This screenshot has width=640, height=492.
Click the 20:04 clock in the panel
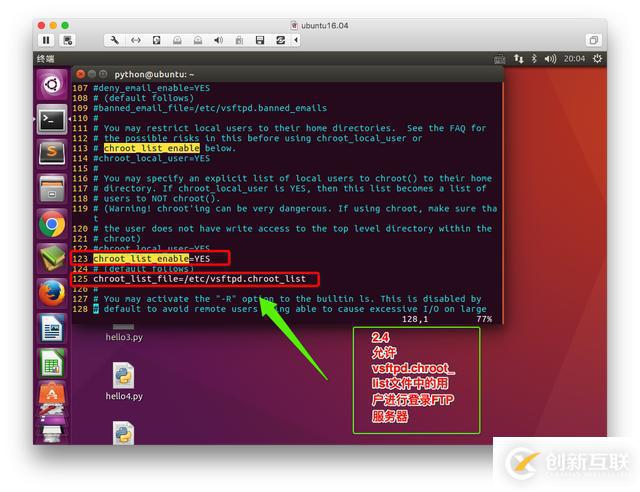pos(574,59)
